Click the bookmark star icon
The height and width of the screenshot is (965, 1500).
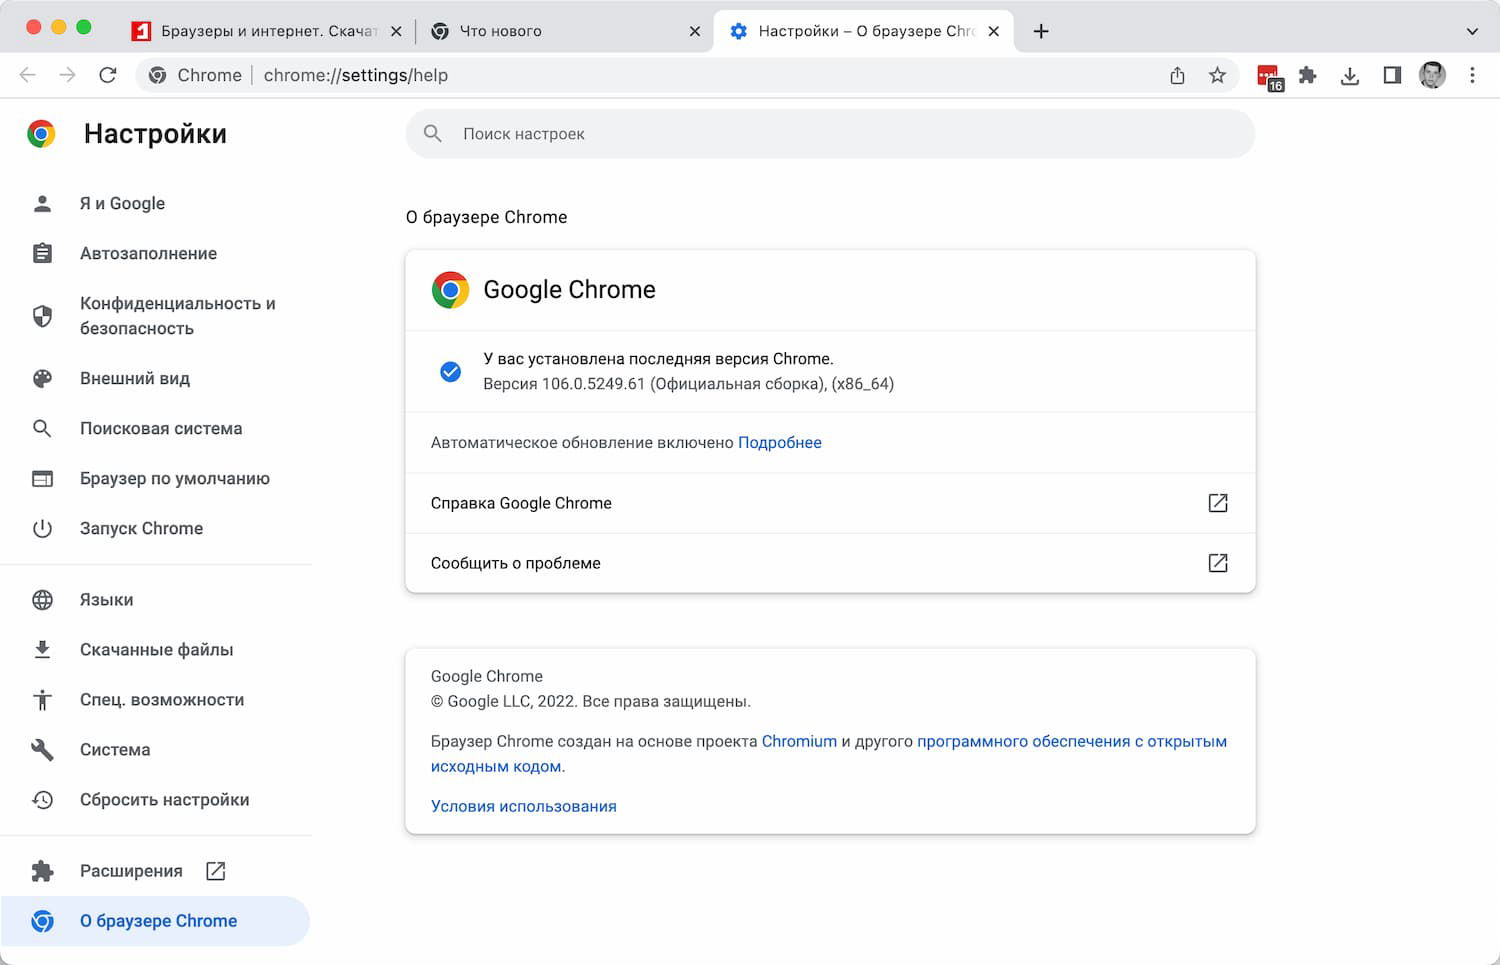(1217, 75)
